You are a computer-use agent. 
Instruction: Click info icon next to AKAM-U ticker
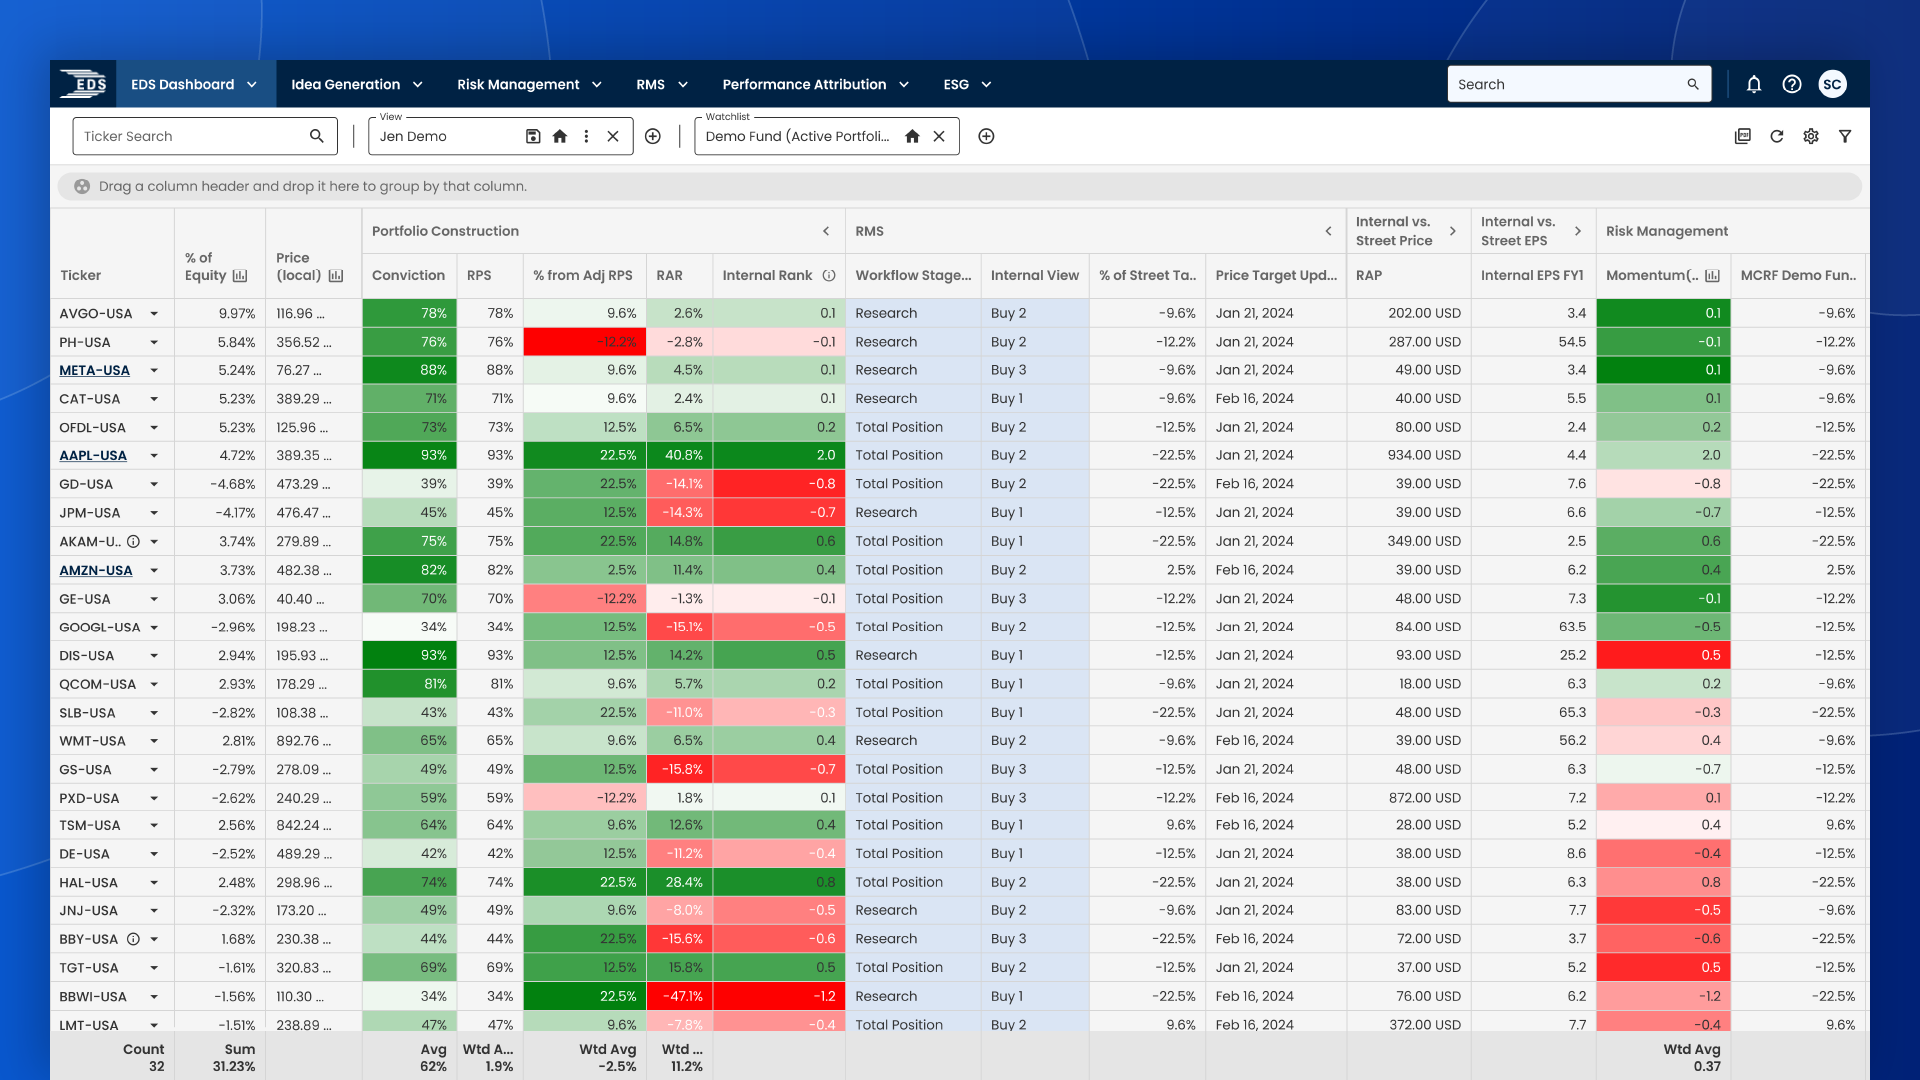[x=133, y=542]
